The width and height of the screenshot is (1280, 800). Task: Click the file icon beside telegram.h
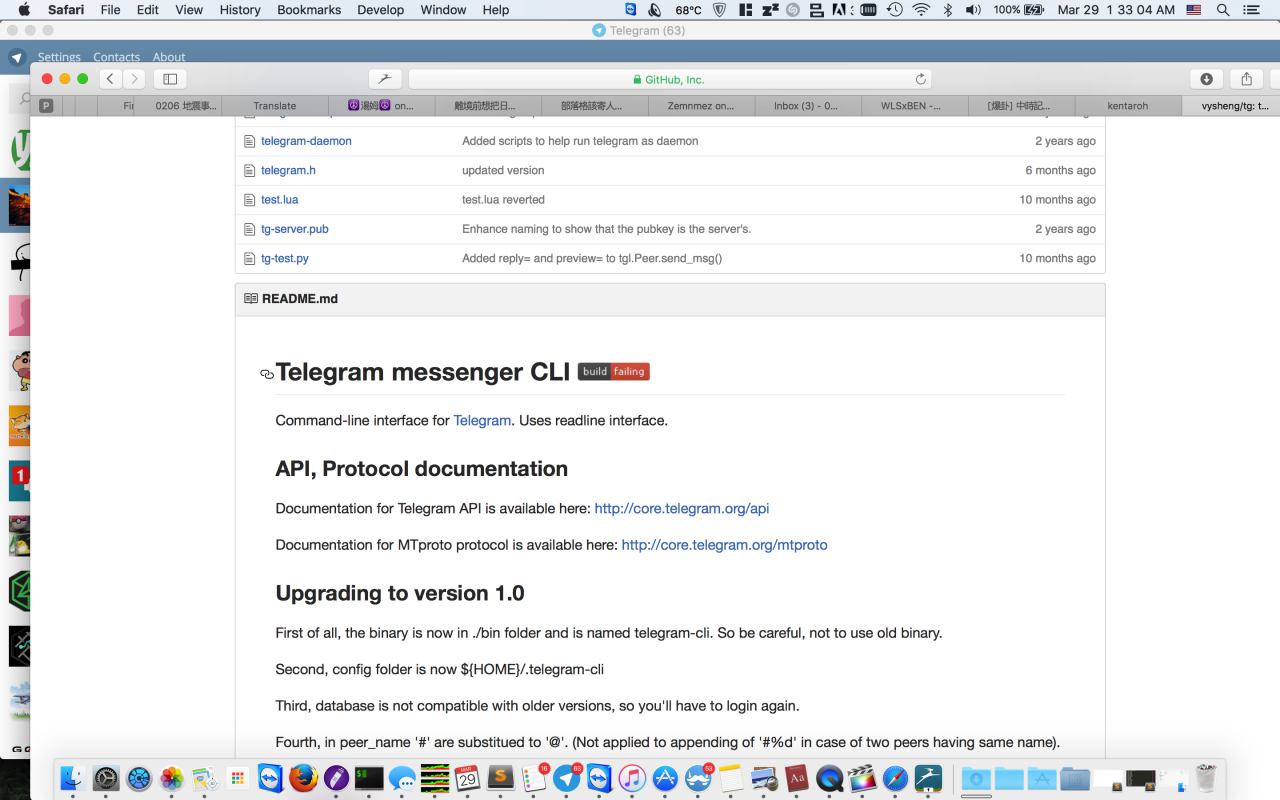[250, 170]
